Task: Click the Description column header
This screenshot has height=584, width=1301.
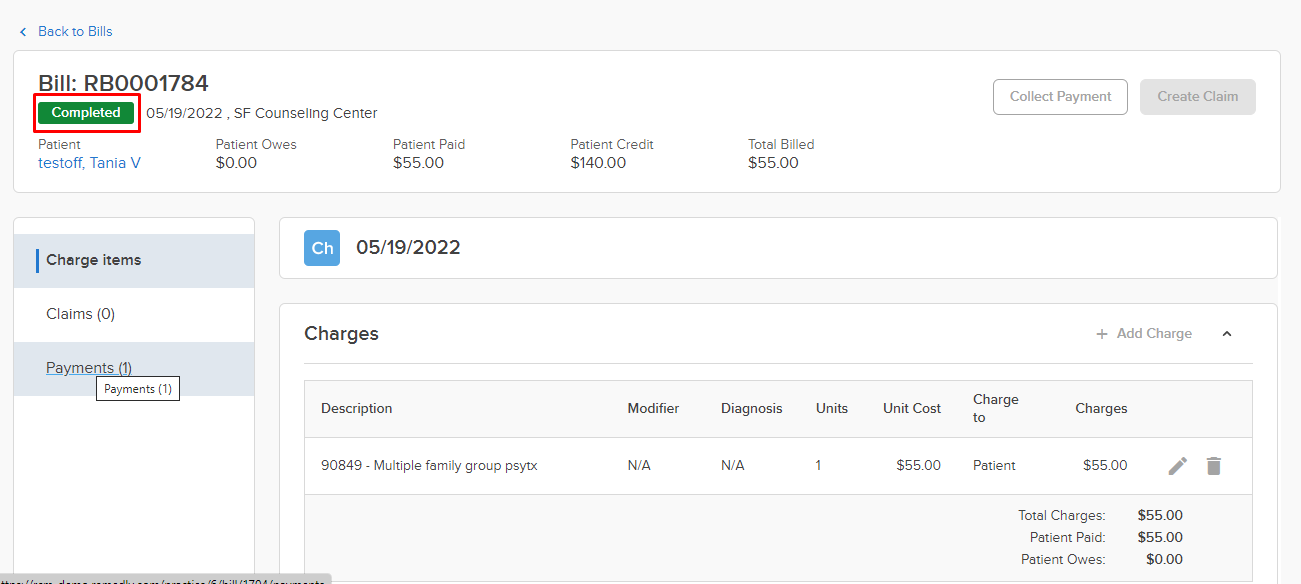Action: click(356, 408)
